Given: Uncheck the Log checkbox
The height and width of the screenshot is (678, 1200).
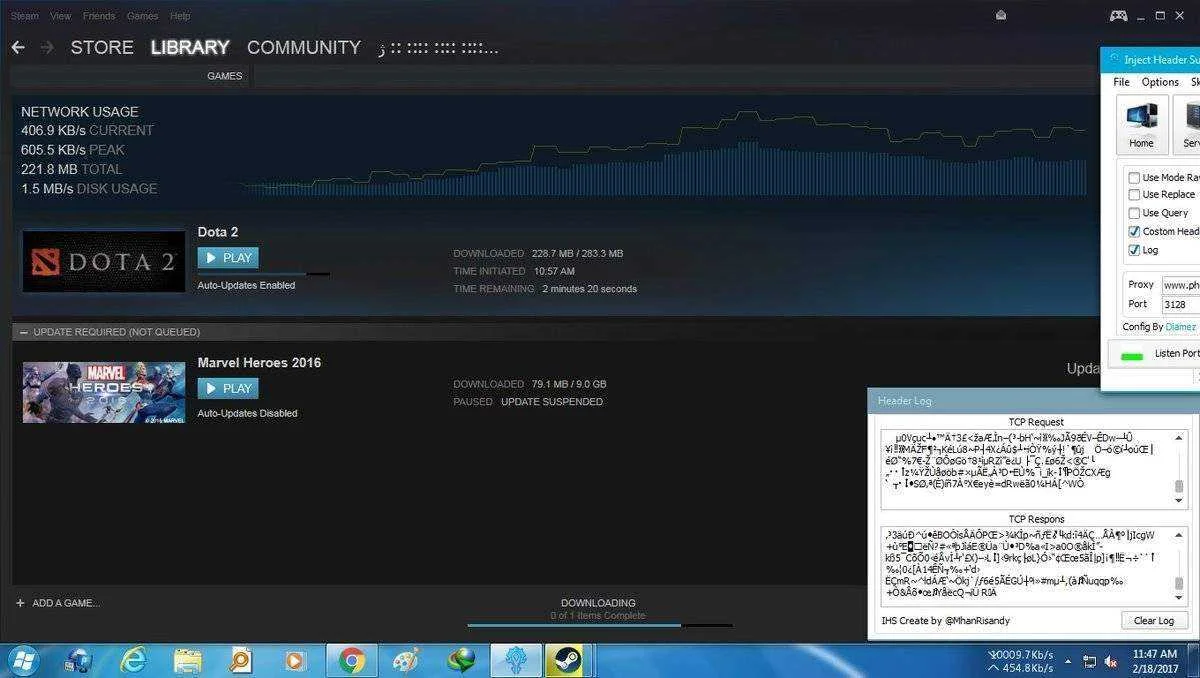Looking at the screenshot, I should 1134,250.
